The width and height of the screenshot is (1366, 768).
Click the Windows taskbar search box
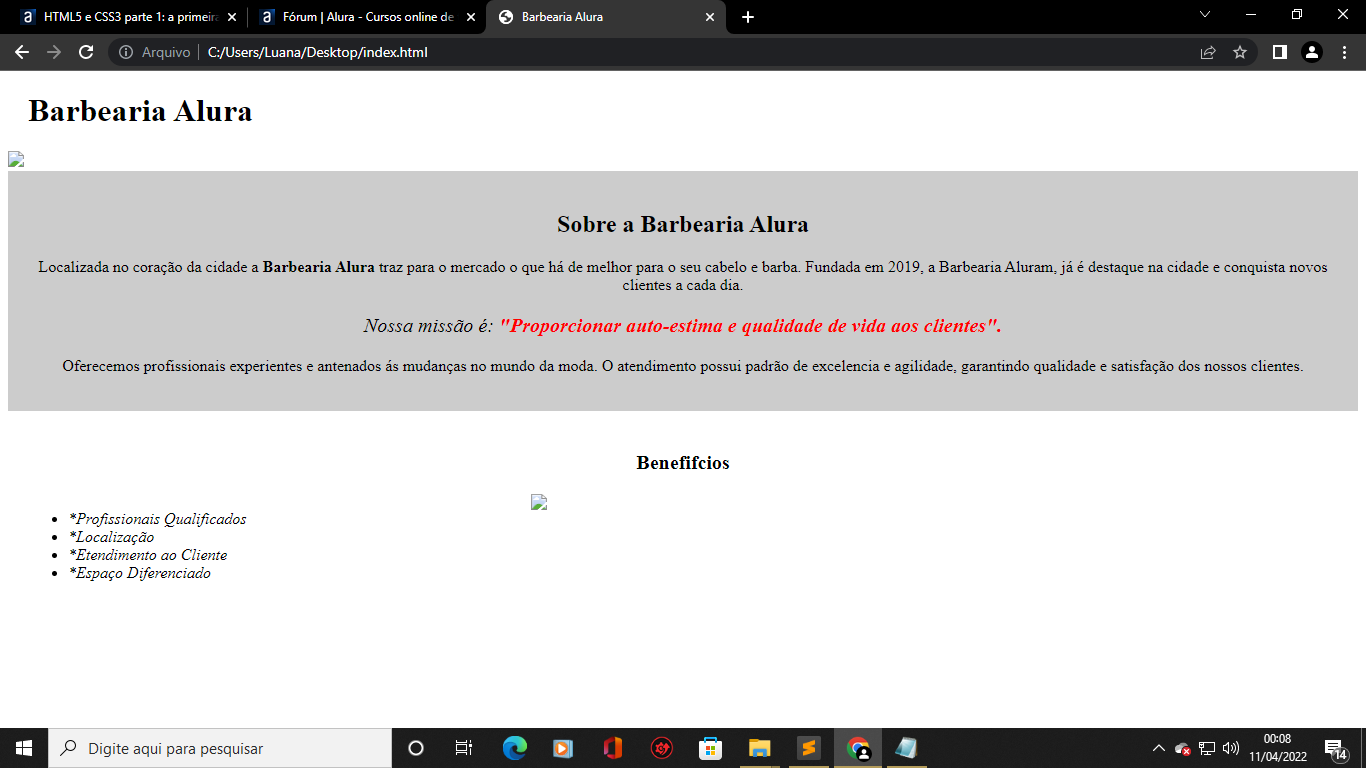pos(220,748)
